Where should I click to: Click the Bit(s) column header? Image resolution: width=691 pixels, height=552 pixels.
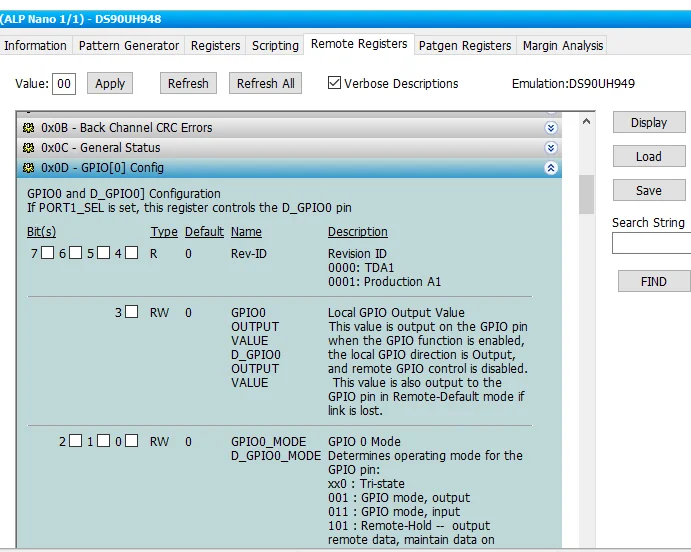click(41, 232)
